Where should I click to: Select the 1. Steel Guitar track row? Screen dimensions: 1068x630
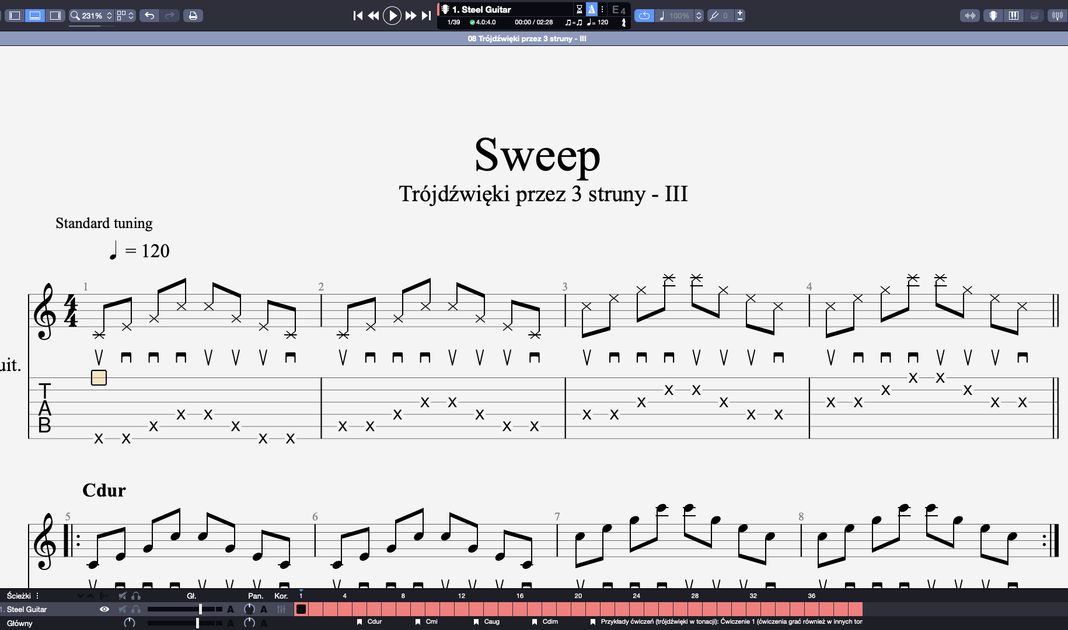40,609
